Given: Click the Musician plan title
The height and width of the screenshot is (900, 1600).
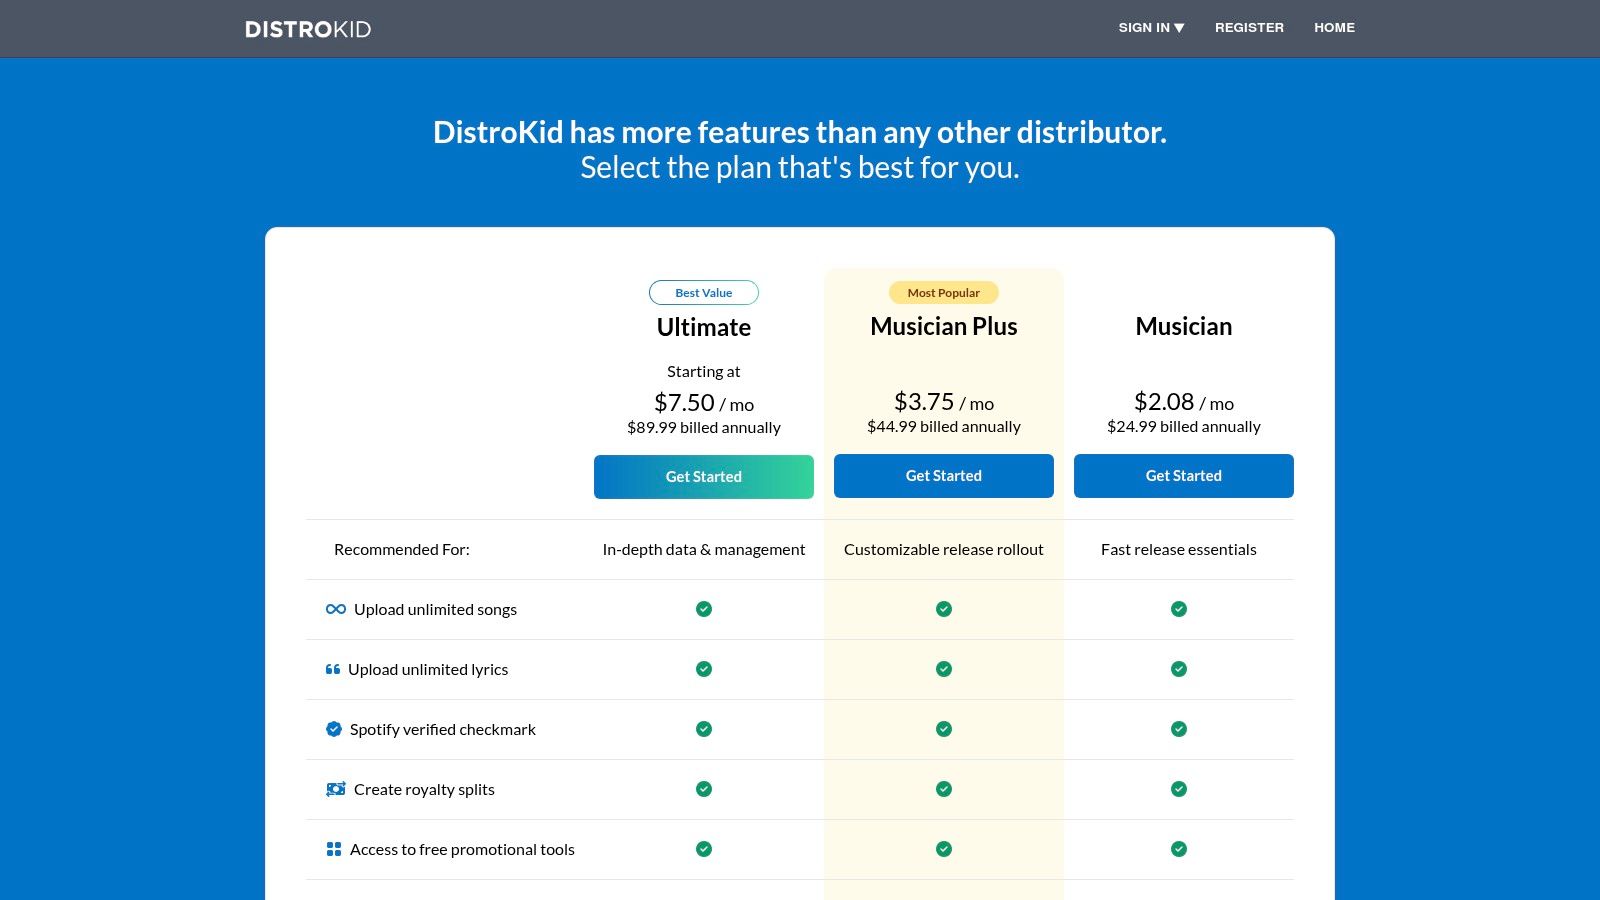Looking at the screenshot, I should [1184, 326].
